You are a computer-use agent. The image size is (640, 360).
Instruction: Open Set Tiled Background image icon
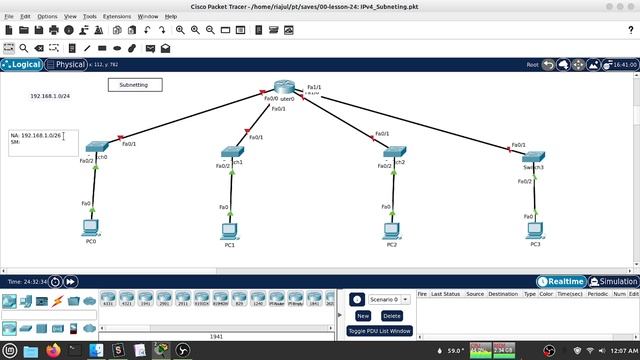[x=593, y=64]
